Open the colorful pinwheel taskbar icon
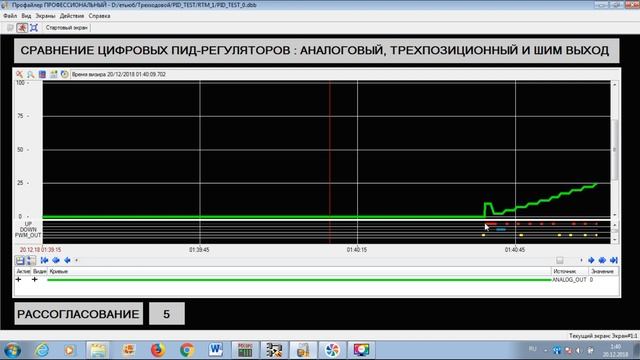The image size is (640, 360). 332,350
